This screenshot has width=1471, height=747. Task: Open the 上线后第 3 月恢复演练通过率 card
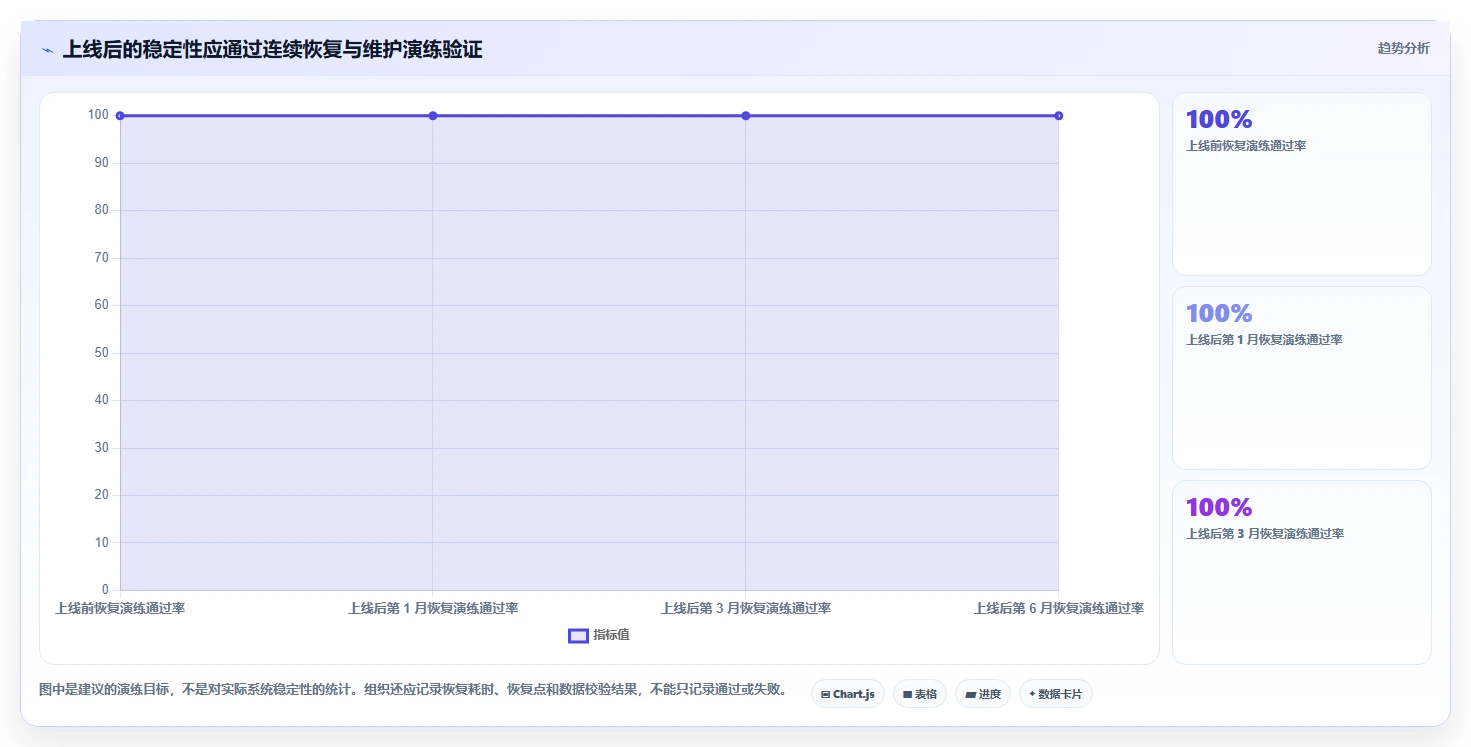(x=1302, y=572)
